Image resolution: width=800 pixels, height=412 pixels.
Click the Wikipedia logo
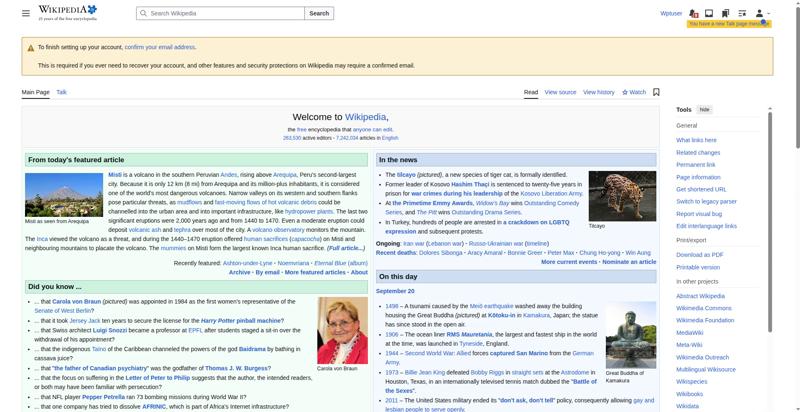[67, 13]
